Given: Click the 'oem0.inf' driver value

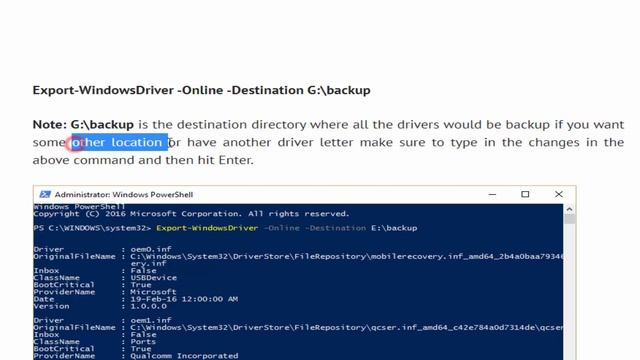Looking at the screenshot, I should click(151, 249).
